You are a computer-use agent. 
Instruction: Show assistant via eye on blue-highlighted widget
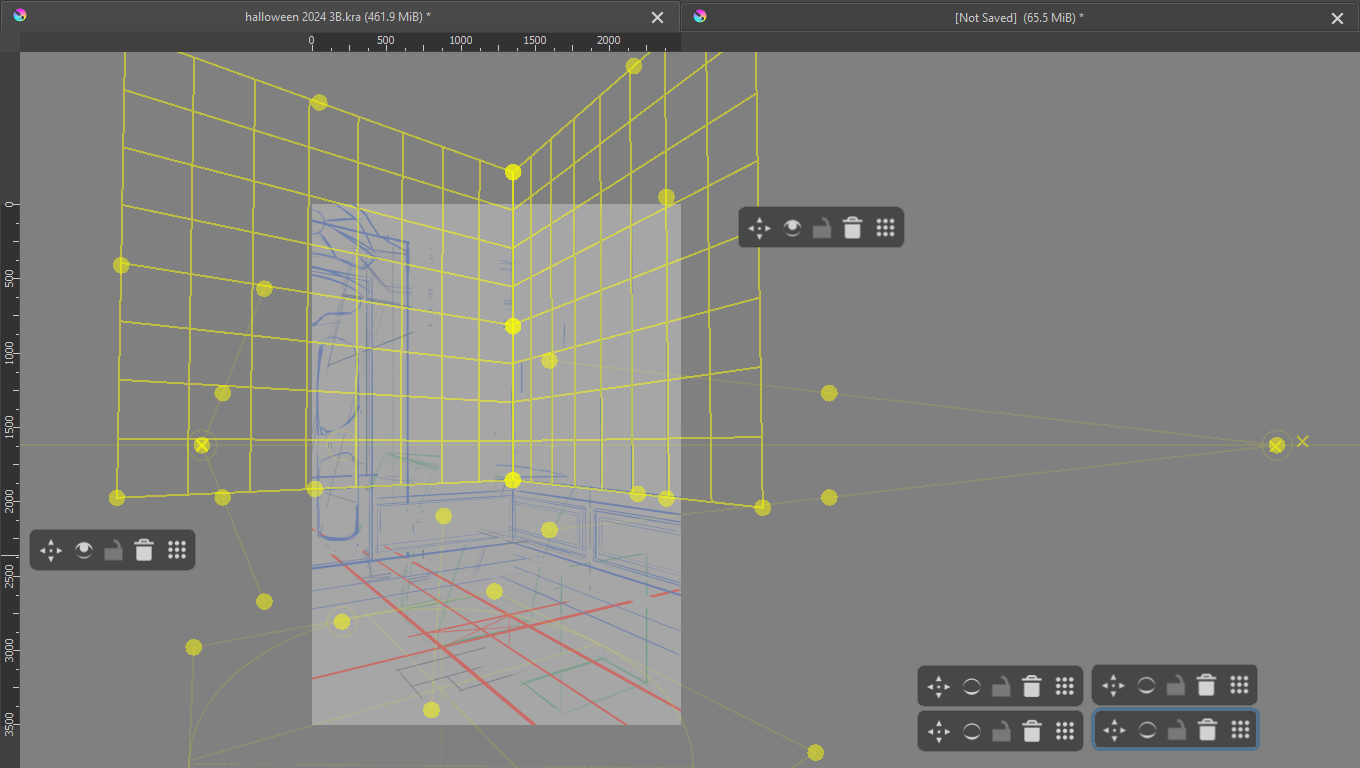coord(1146,731)
